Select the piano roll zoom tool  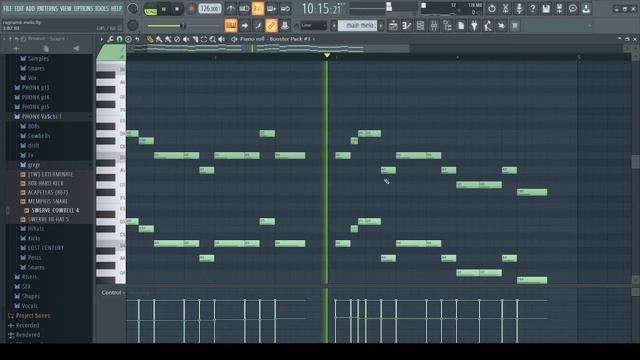point(213,39)
